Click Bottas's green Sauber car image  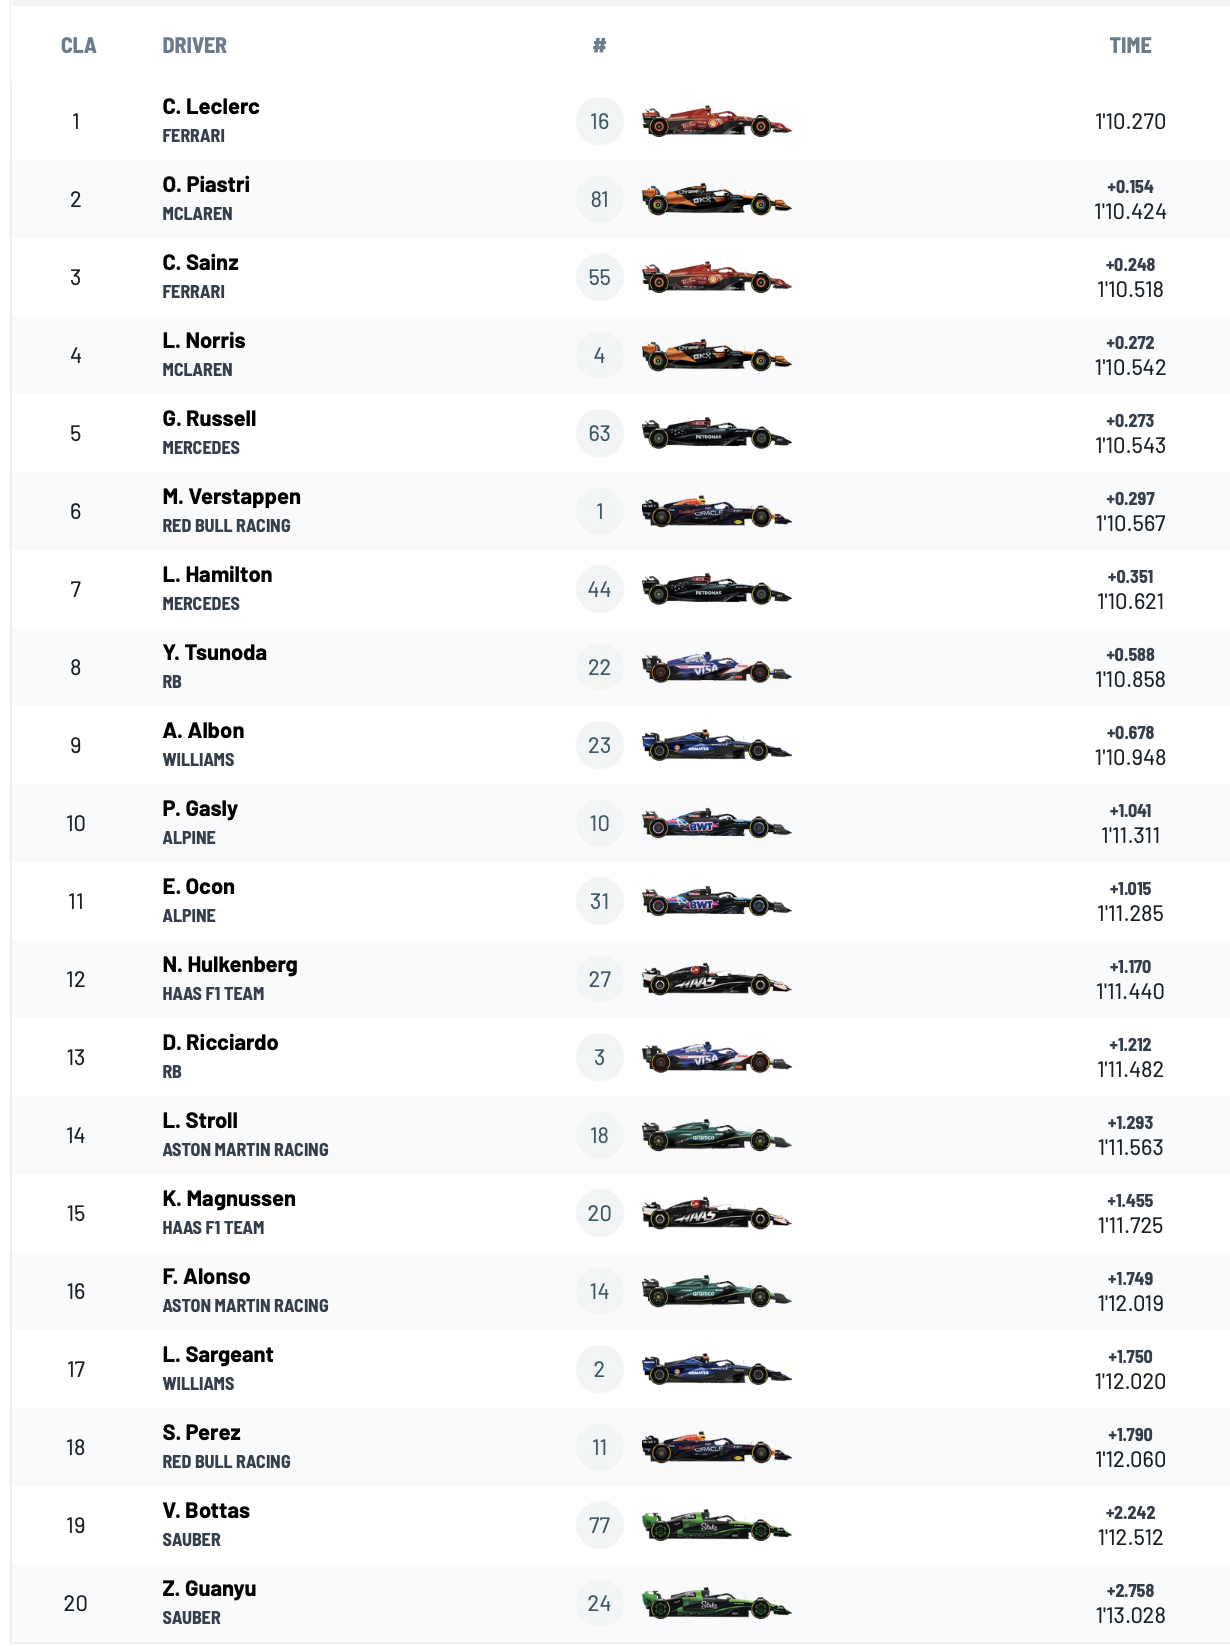click(x=716, y=1525)
